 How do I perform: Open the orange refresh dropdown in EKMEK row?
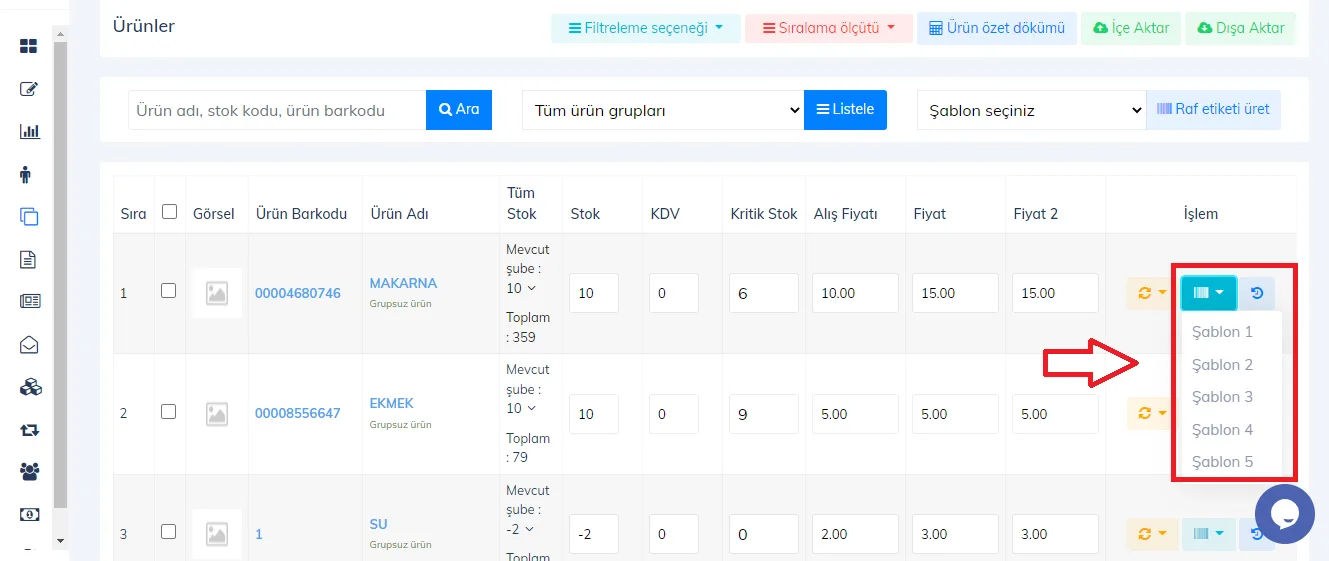[x=1152, y=413]
